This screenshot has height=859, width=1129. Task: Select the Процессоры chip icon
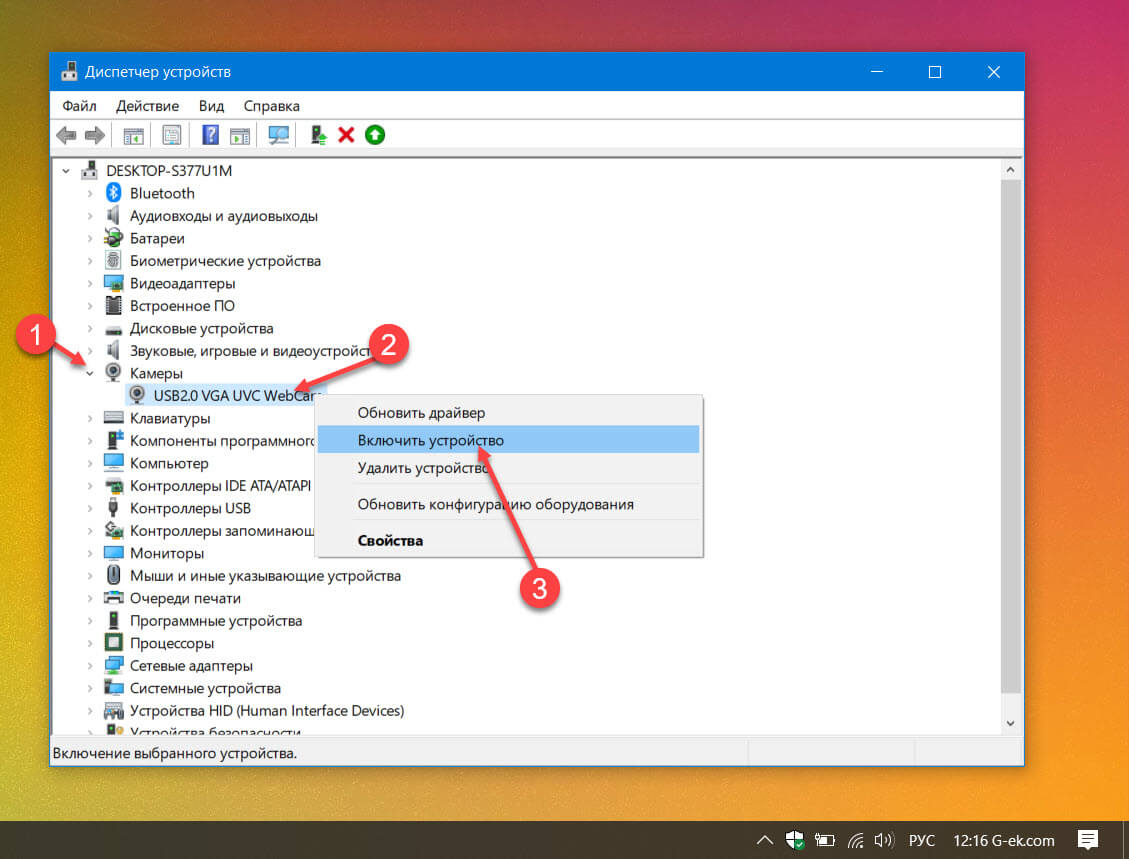point(113,642)
